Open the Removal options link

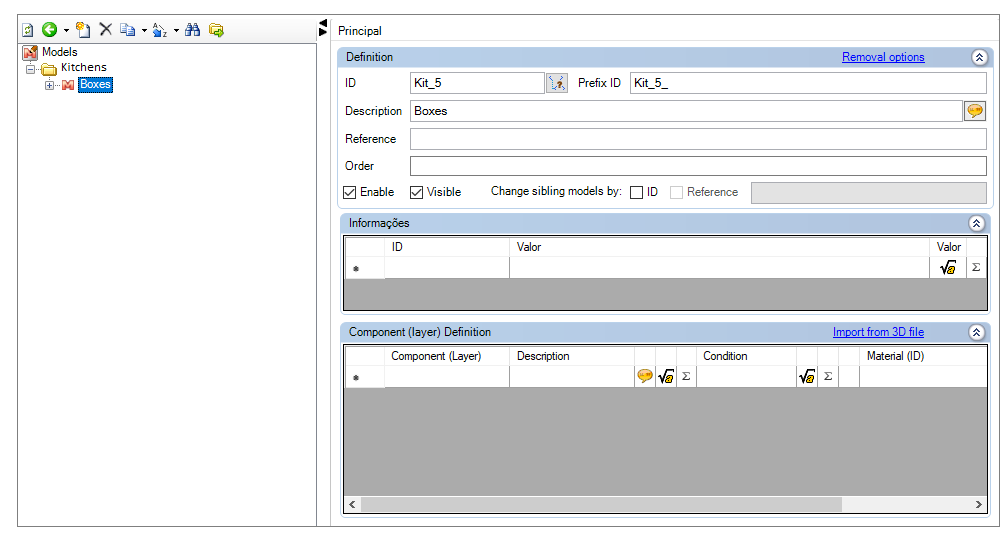883,57
